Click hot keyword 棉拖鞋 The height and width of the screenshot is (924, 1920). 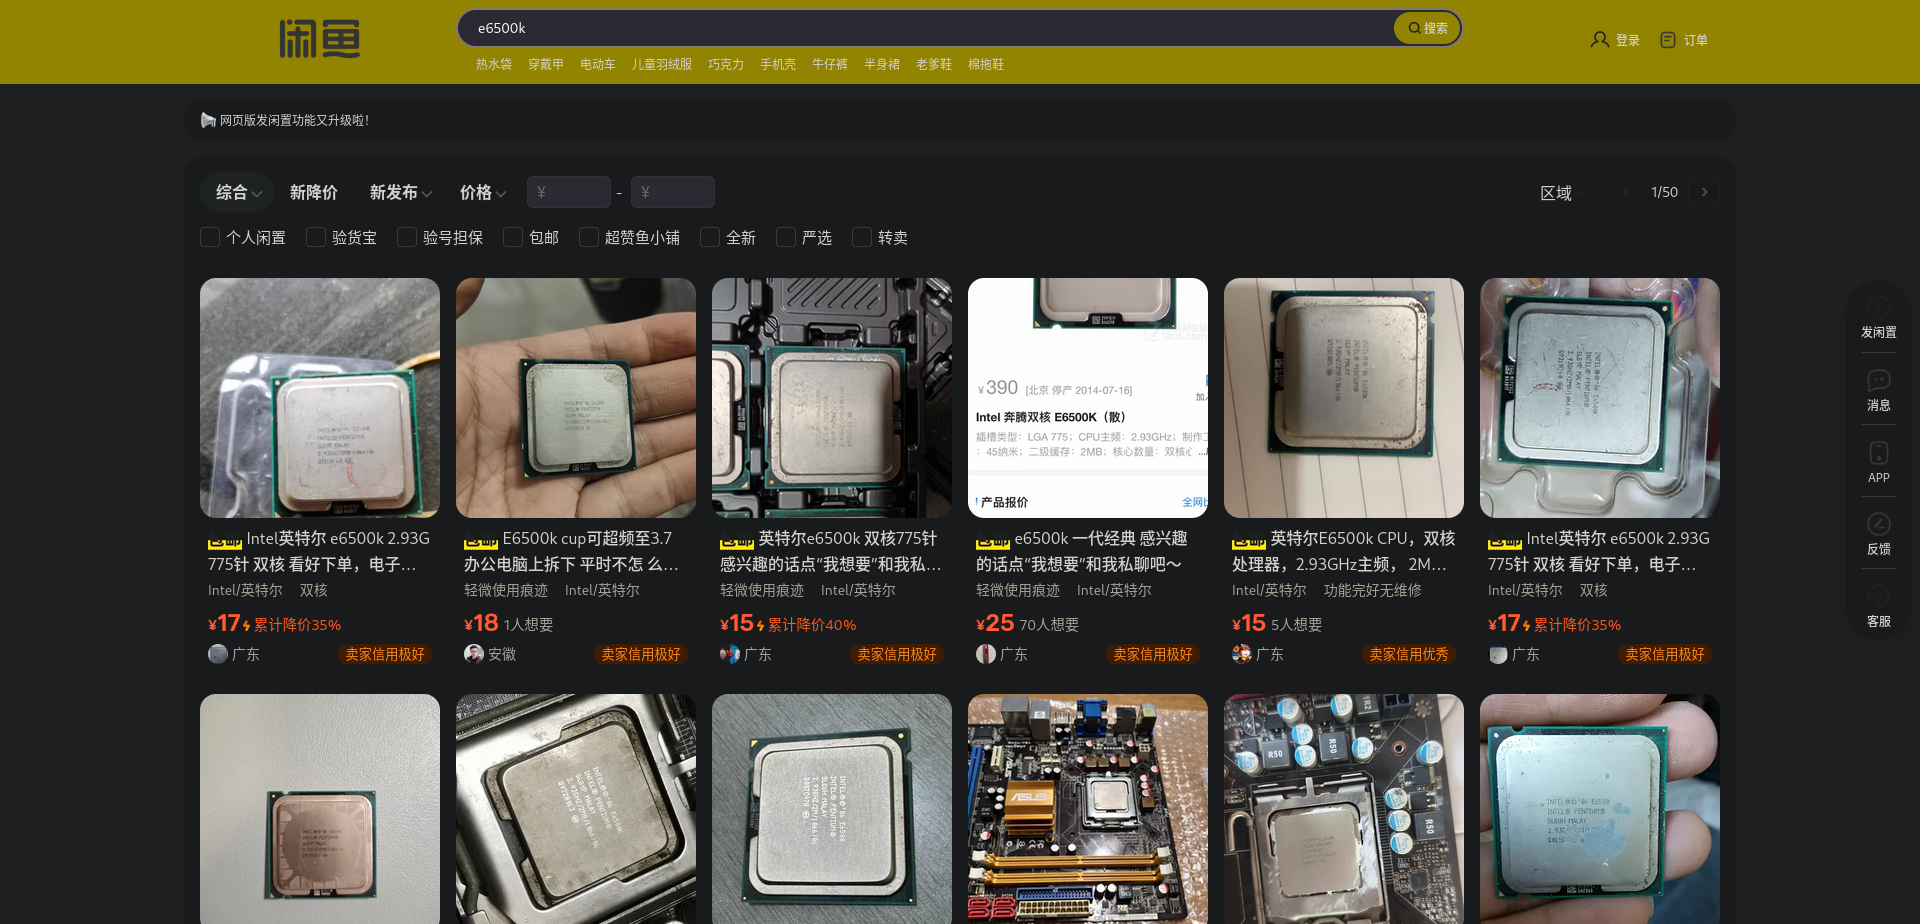[x=986, y=64]
